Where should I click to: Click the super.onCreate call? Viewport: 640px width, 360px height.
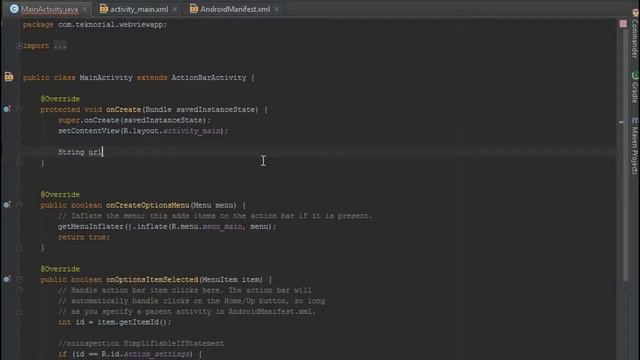[x=134, y=120]
